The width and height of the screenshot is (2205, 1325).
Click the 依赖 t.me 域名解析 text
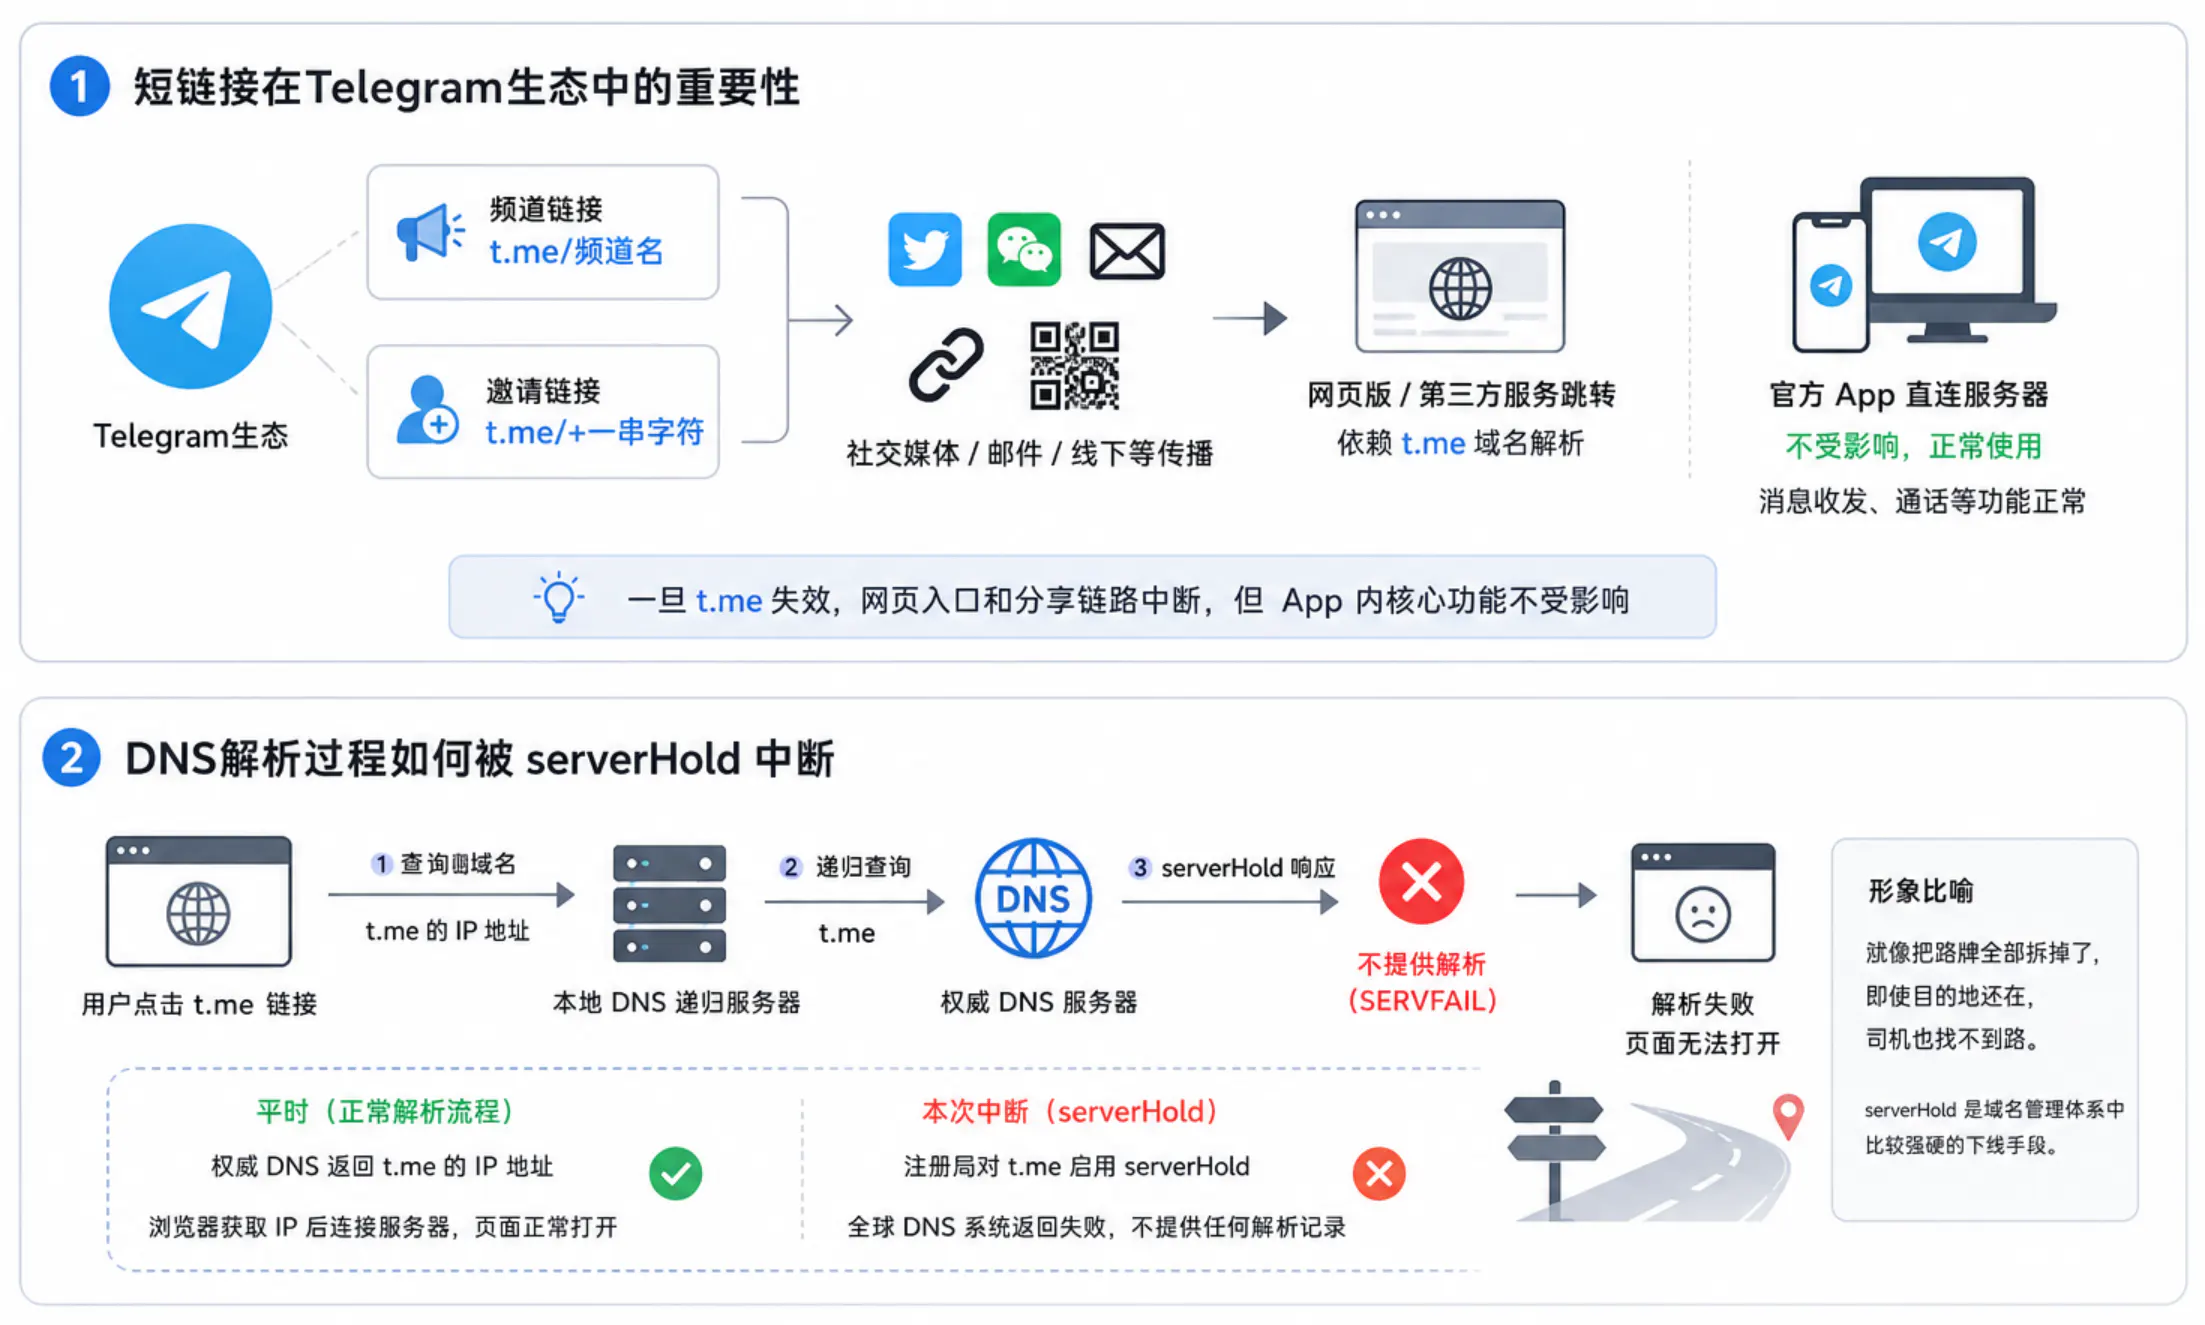point(1460,442)
